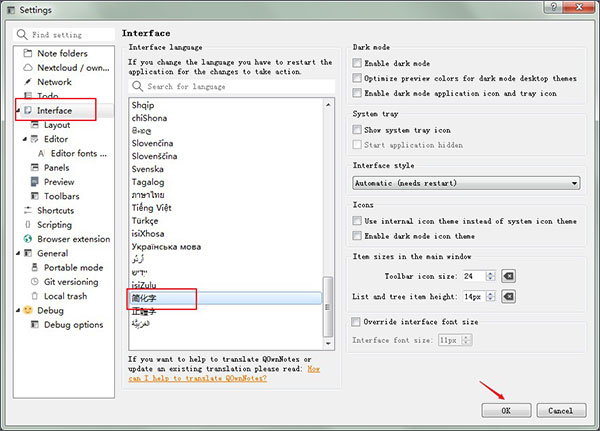Screen dimensions: 600x431
Task: Click the Editor icon
Action: pyautogui.click(x=34, y=139)
